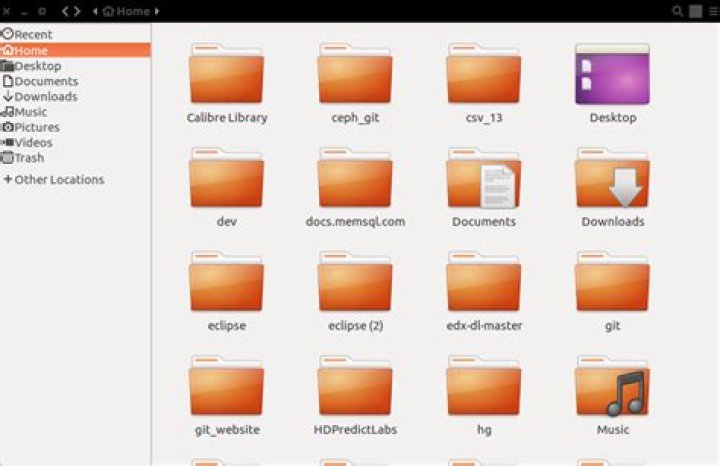The width and height of the screenshot is (720, 466).
Task: Open the hg folder icon
Action: [484, 386]
